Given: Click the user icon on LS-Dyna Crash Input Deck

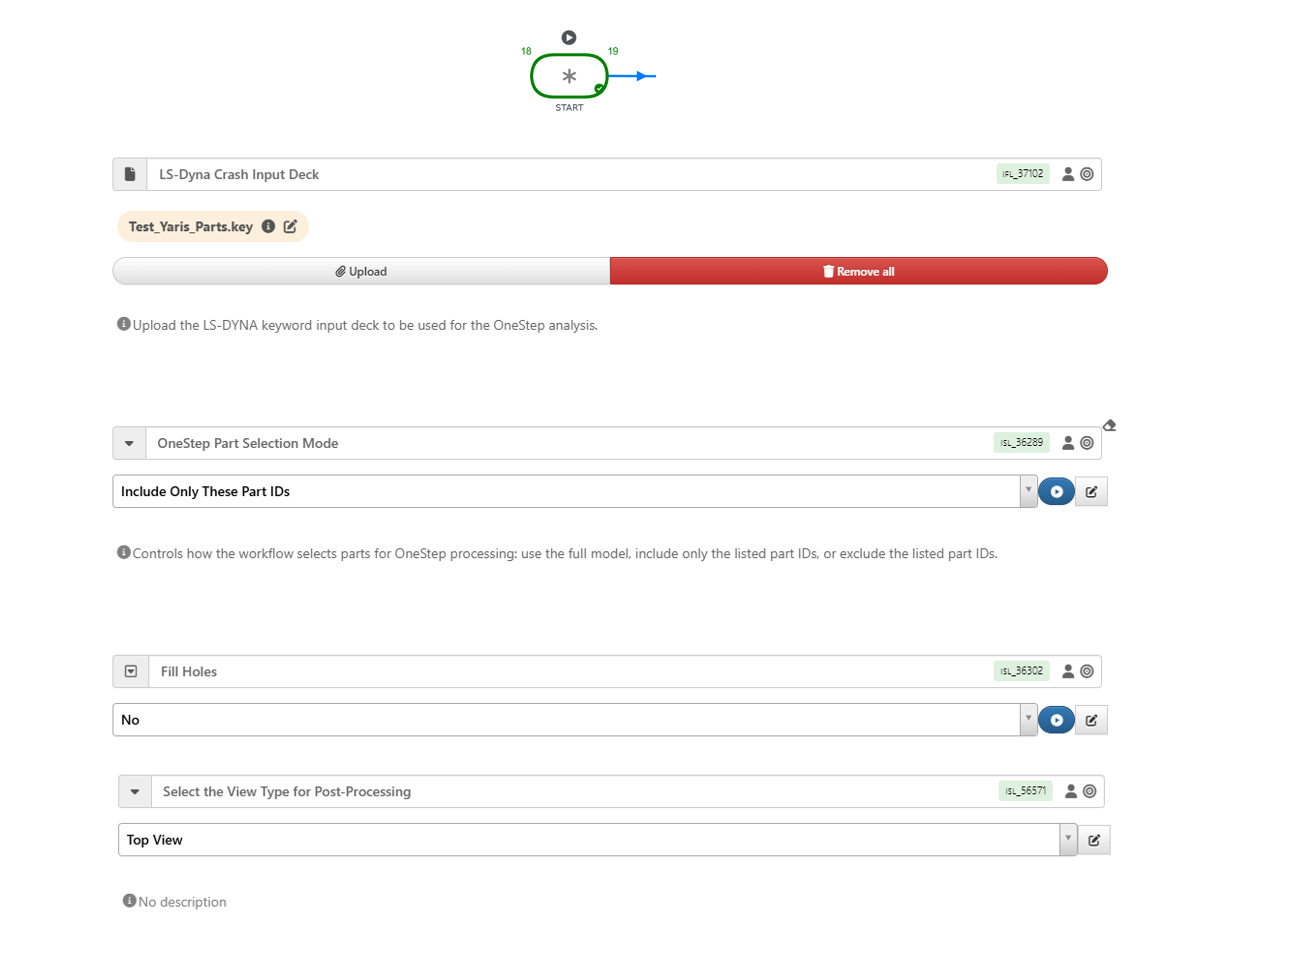Looking at the screenshot, I should 1068,174.
